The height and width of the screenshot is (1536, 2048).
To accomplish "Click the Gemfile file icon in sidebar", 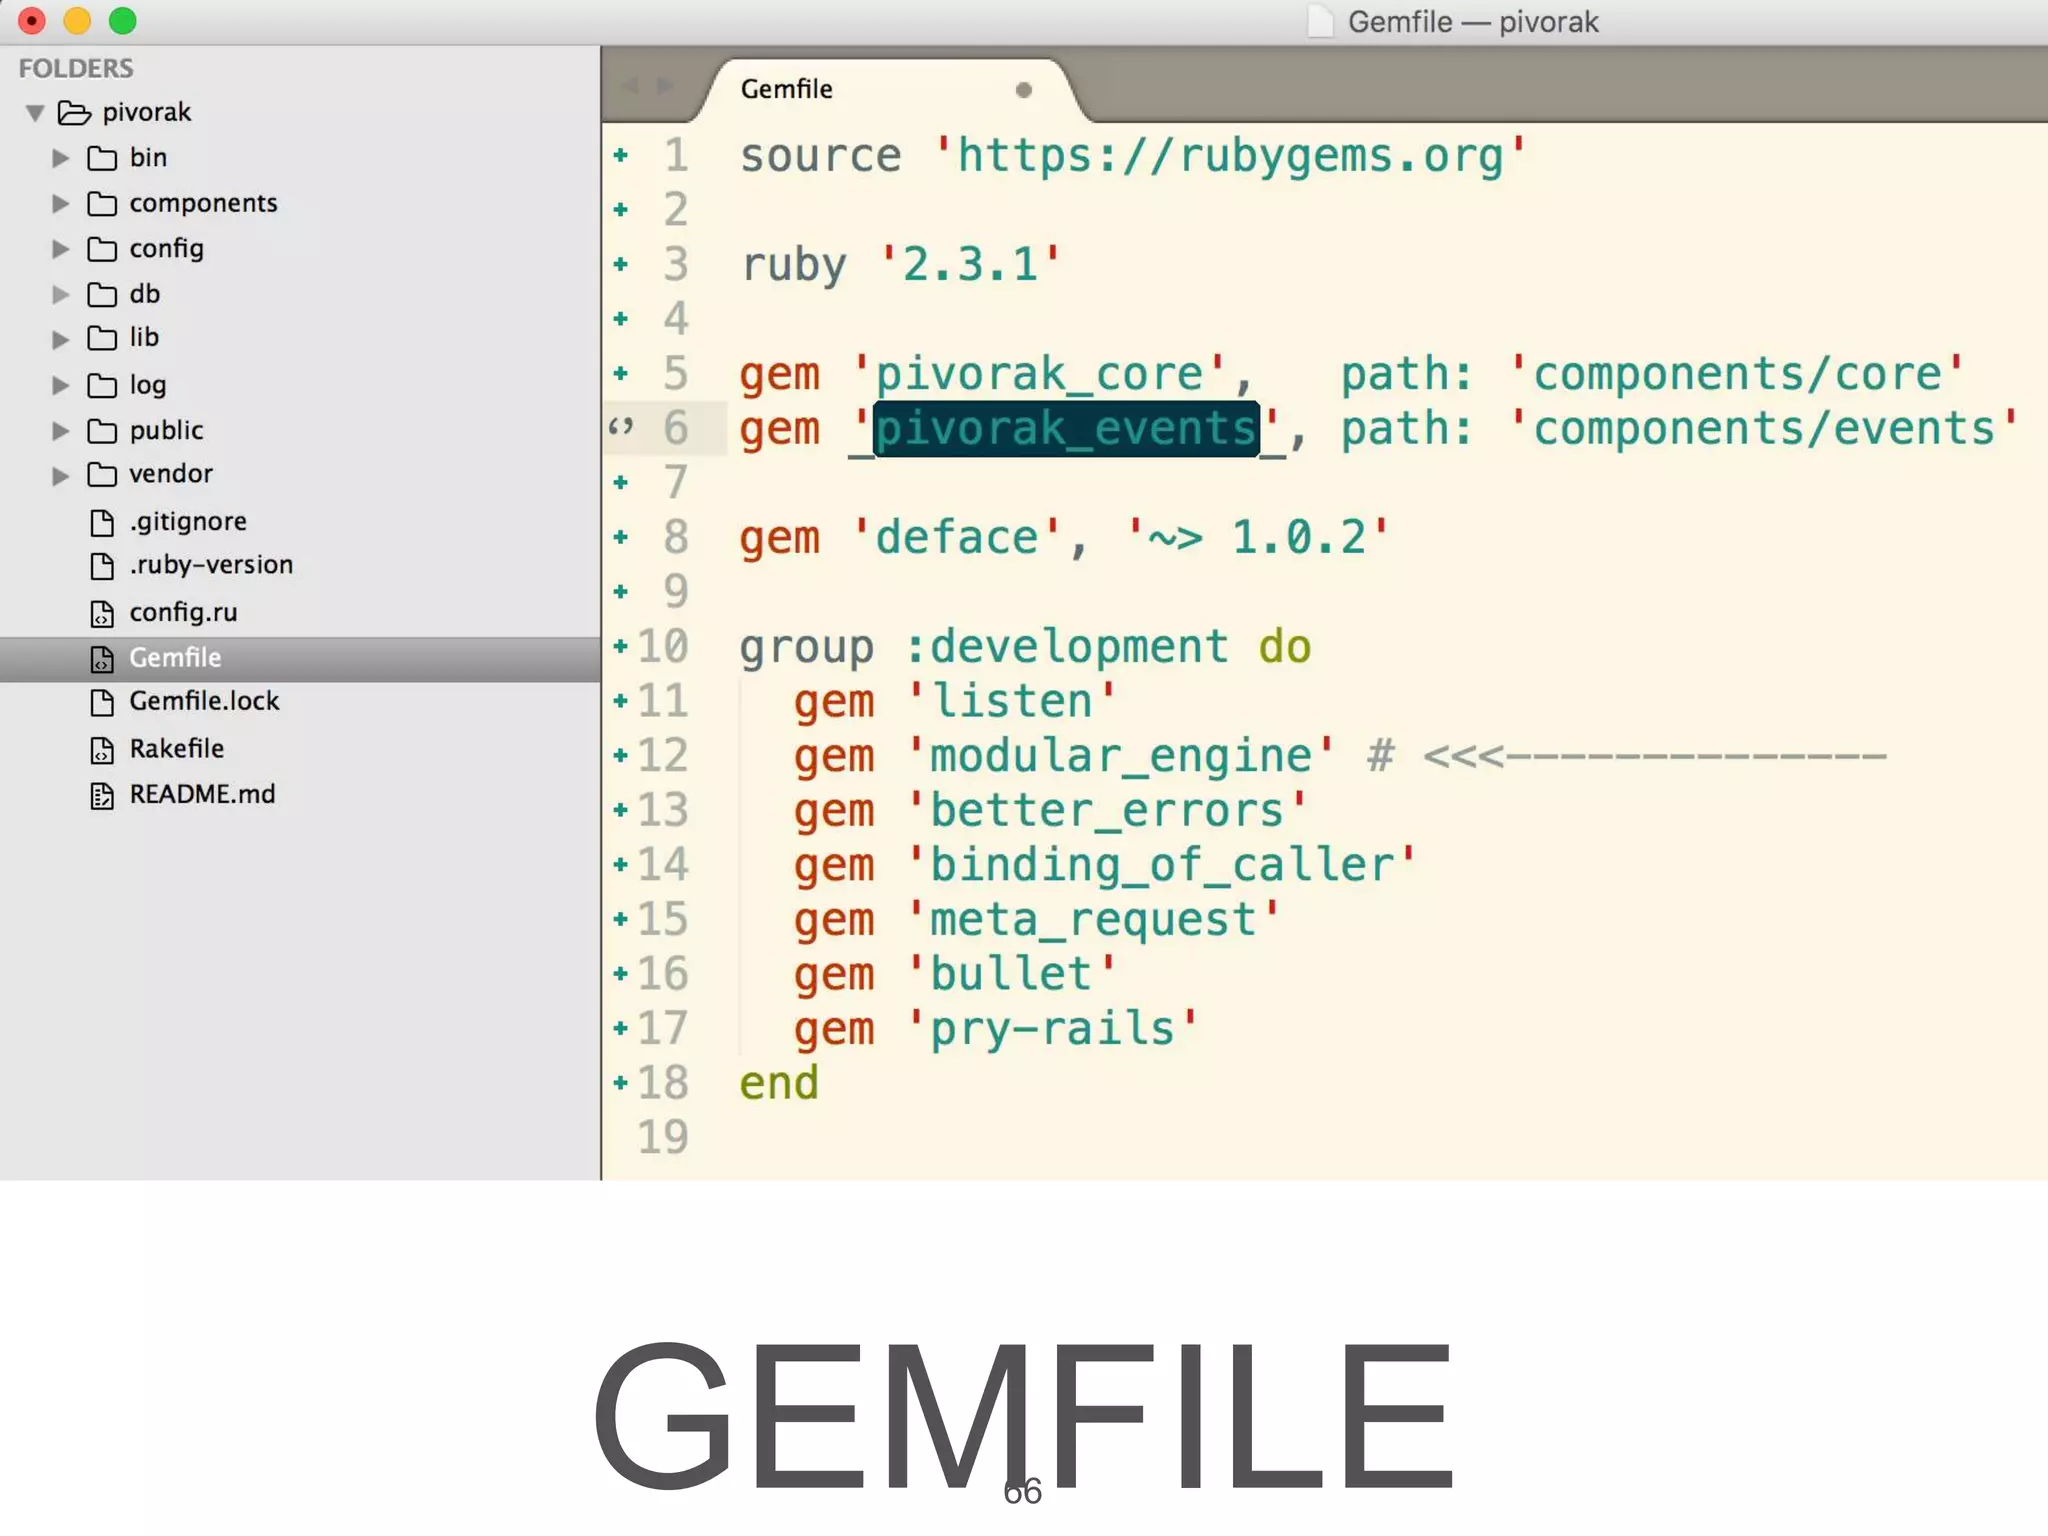I will coord(102,659).
